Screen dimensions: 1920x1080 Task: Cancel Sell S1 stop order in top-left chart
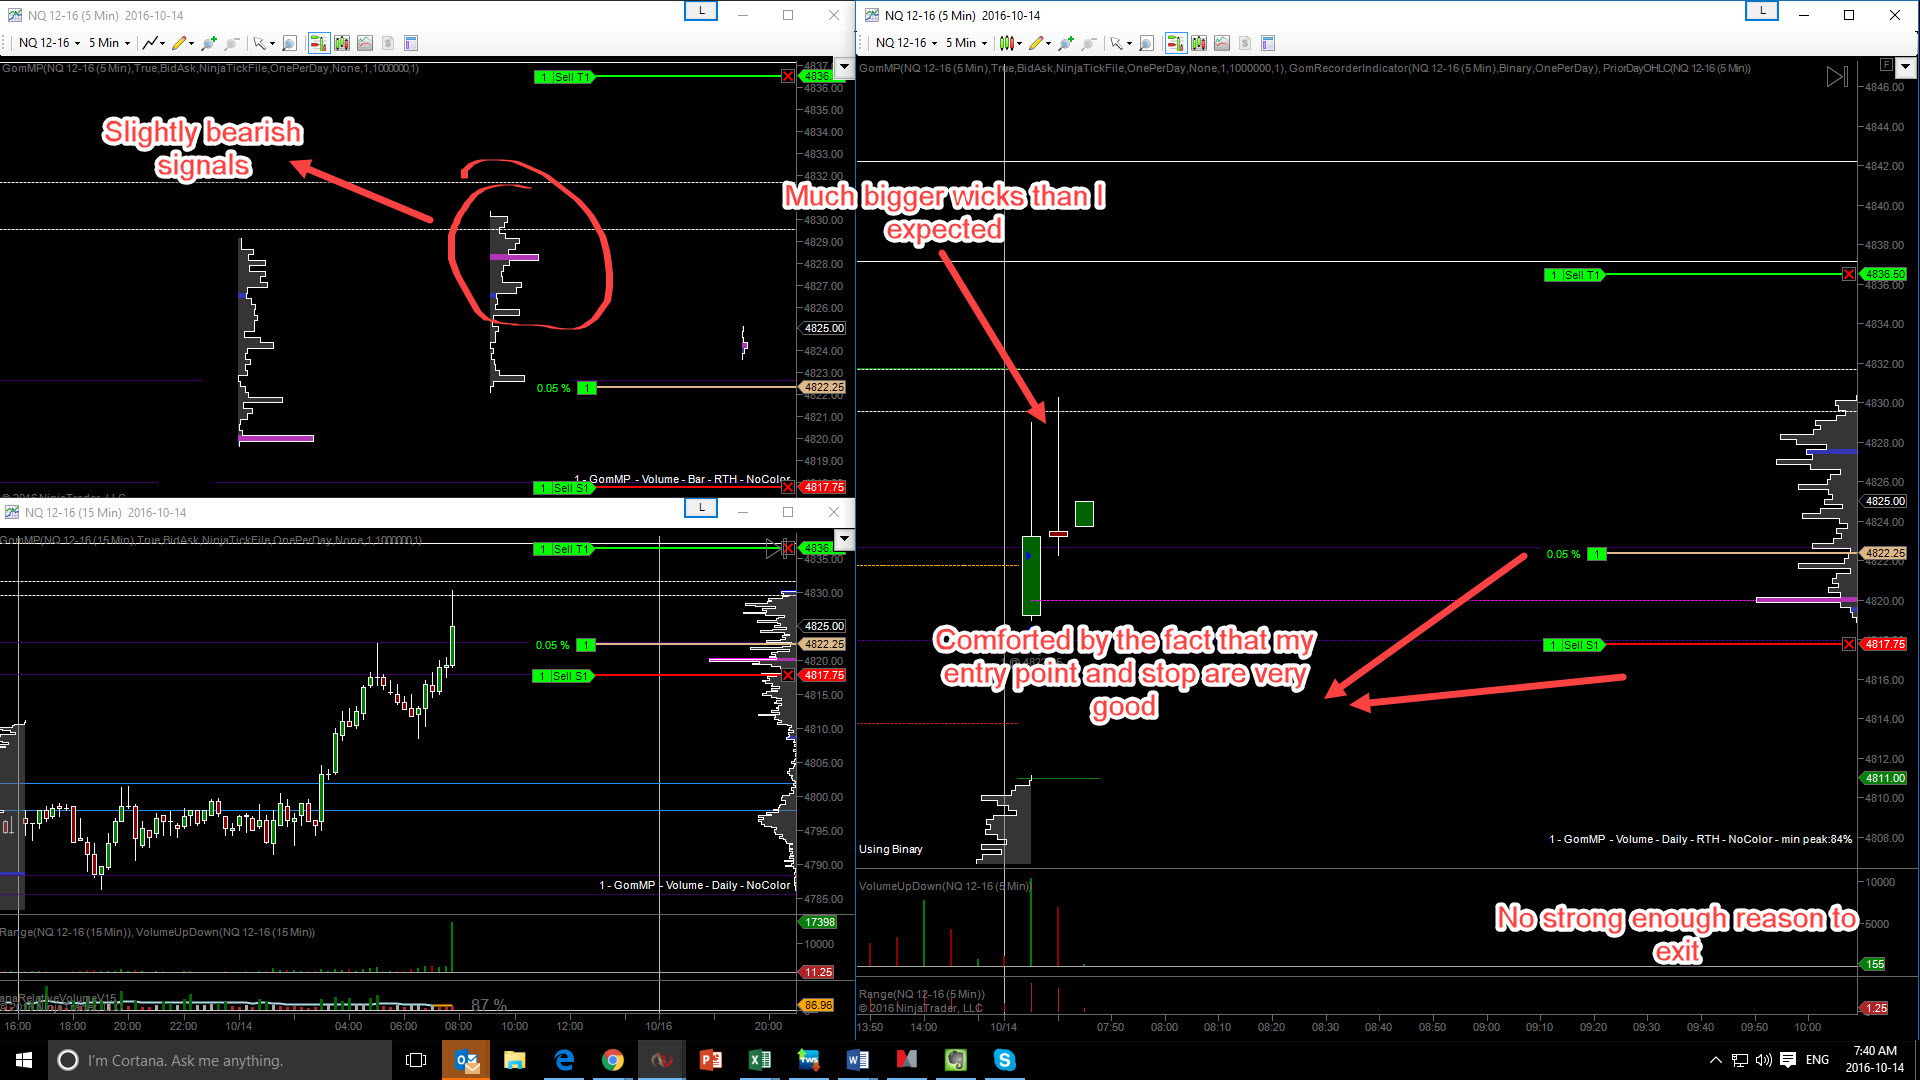[788, 488]
